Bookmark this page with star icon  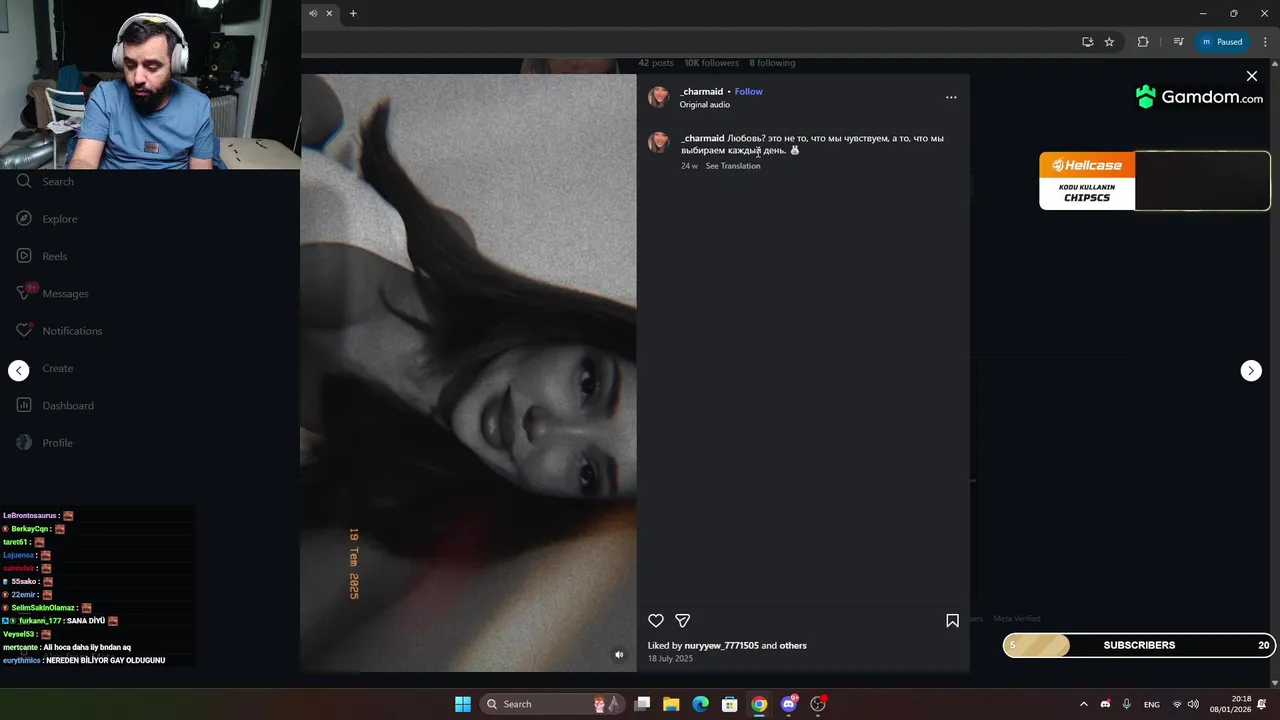(x=1109, y=42)
